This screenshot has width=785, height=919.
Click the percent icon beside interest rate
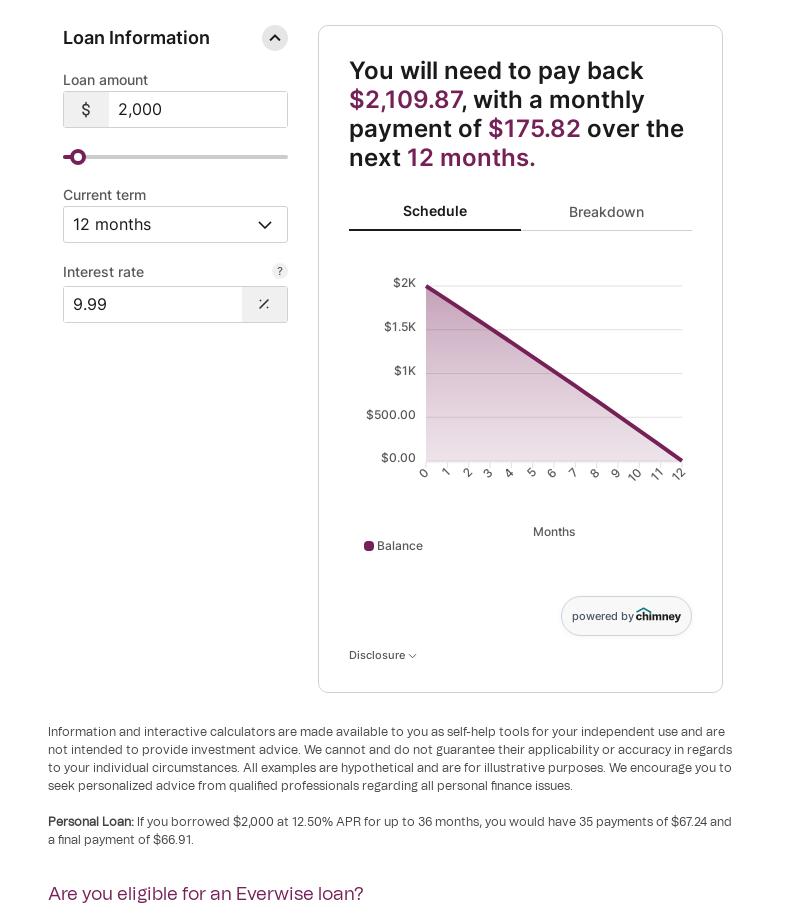[x=264, y=304]
